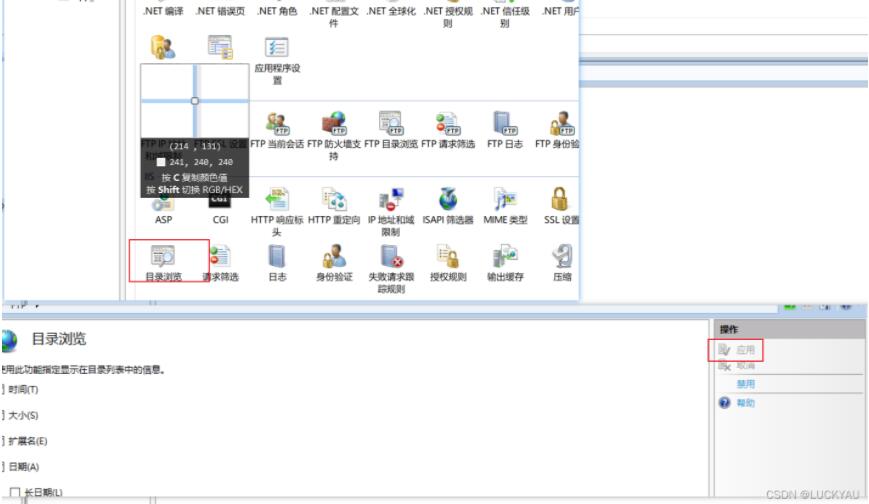Open the FTP 当前会话 icon

pyautogui.click(x=277, y=123)
